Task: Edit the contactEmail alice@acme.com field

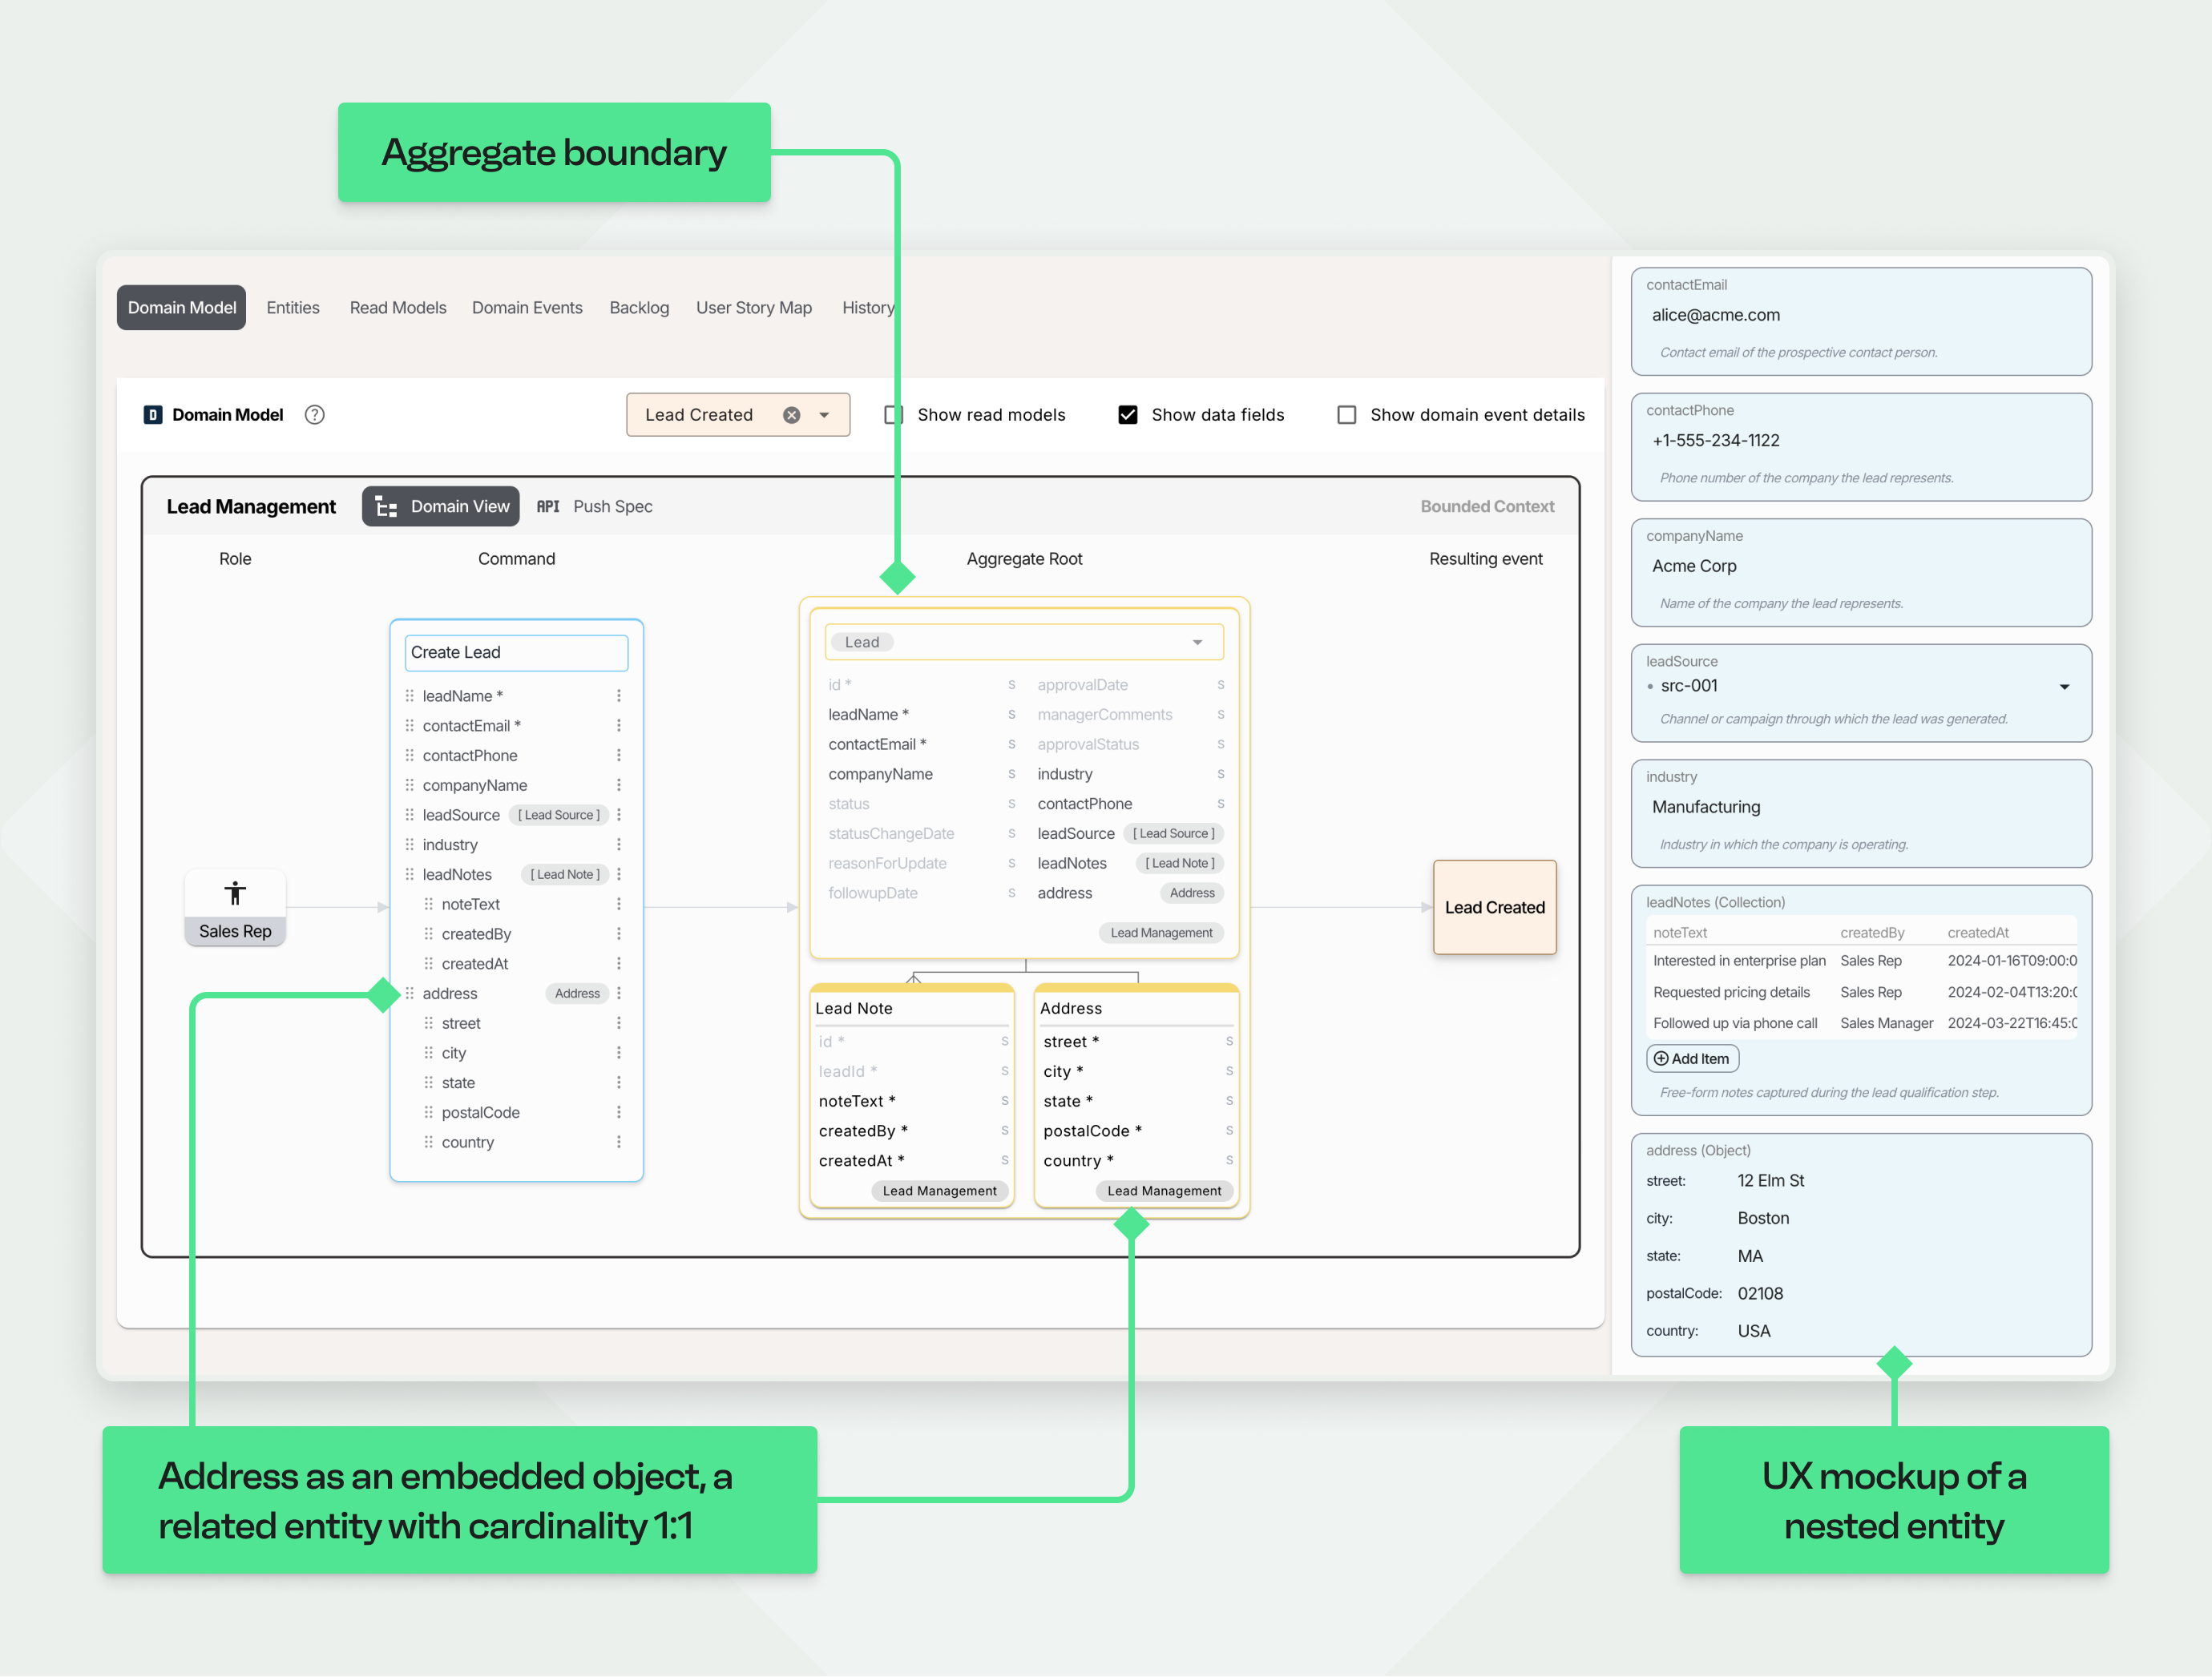Action: pos(1861,321)
